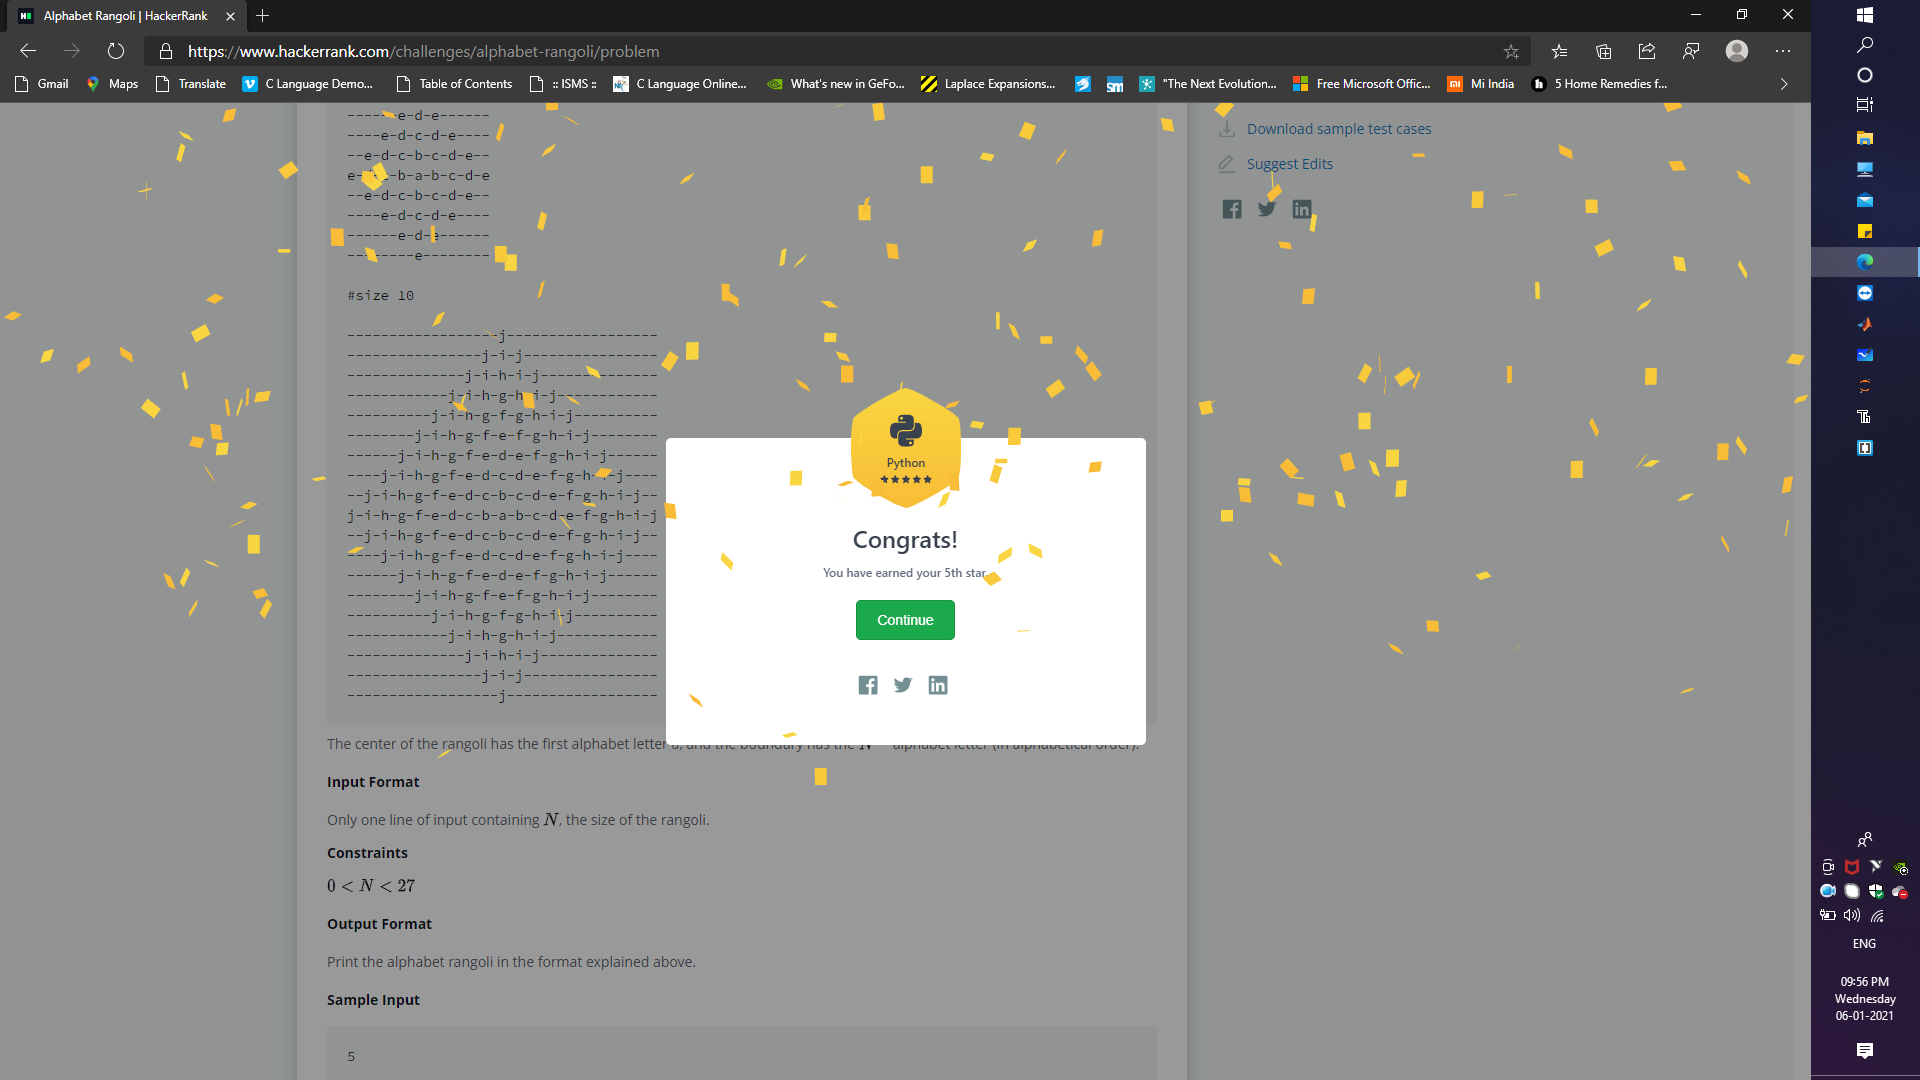The height and width of the screenshot is (1080, 1920).
Task: Click the sidebar Facebook share icon
Action: click(x=1232, y=209)
